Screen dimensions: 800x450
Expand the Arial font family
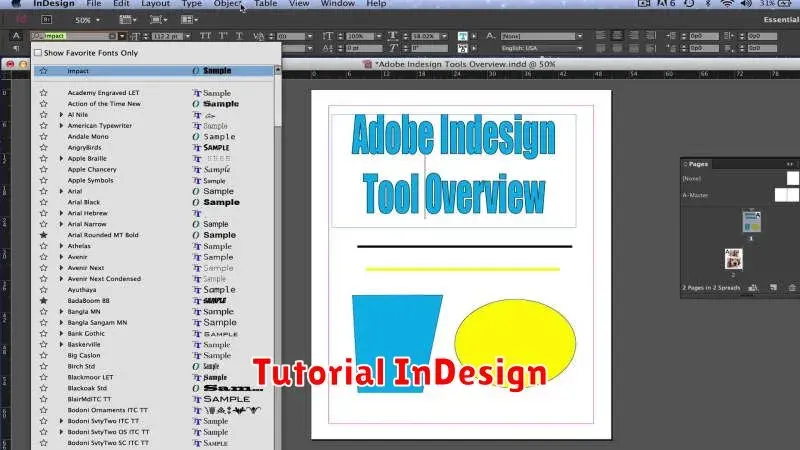point(61,191)
